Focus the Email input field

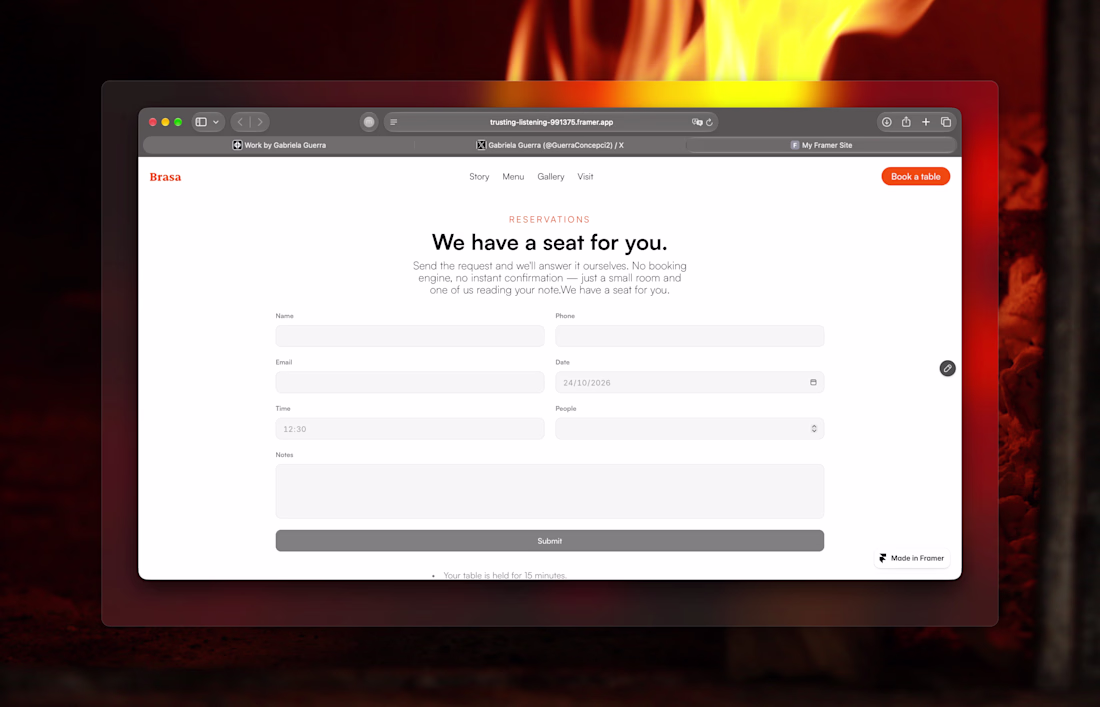(x=410, y=382)
